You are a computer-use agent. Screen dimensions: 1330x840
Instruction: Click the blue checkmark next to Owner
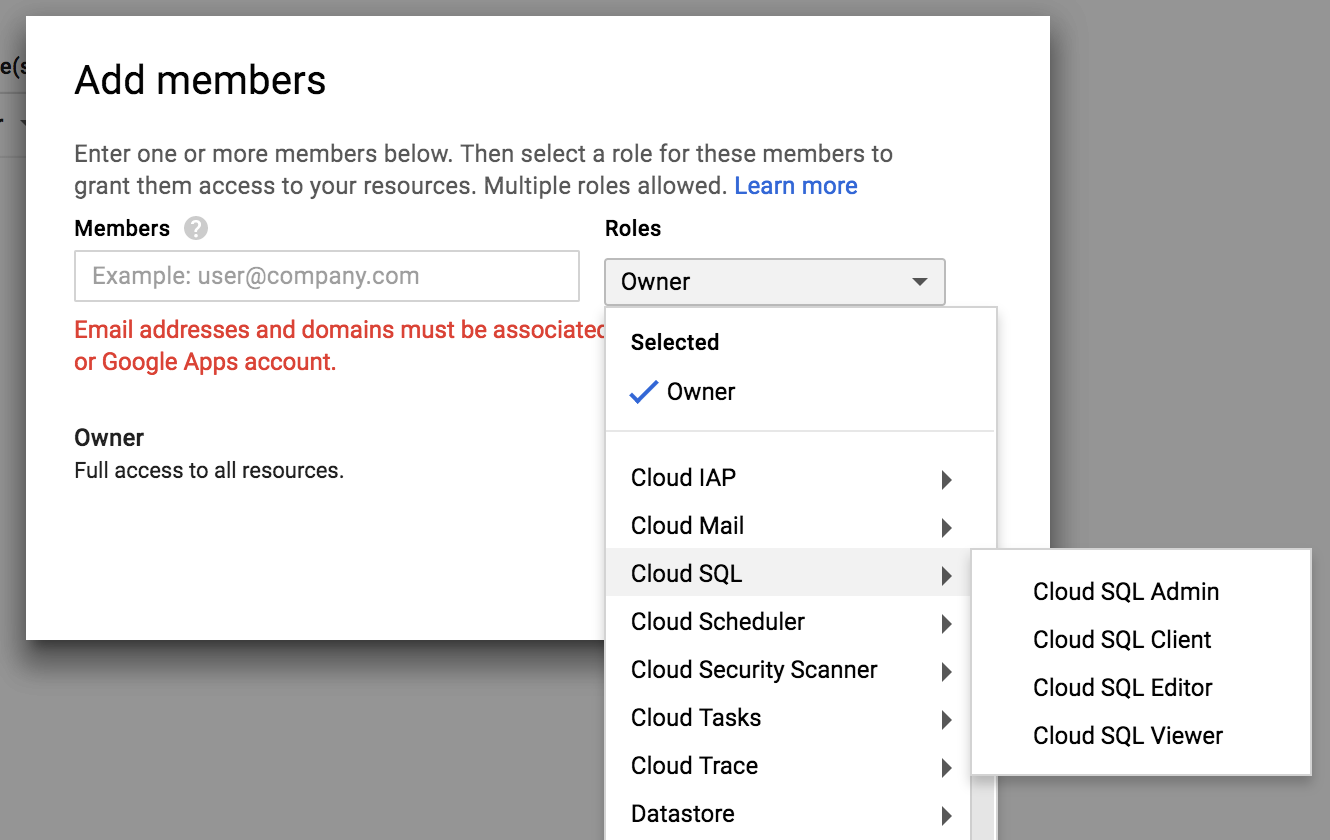(x=643, y=392)
